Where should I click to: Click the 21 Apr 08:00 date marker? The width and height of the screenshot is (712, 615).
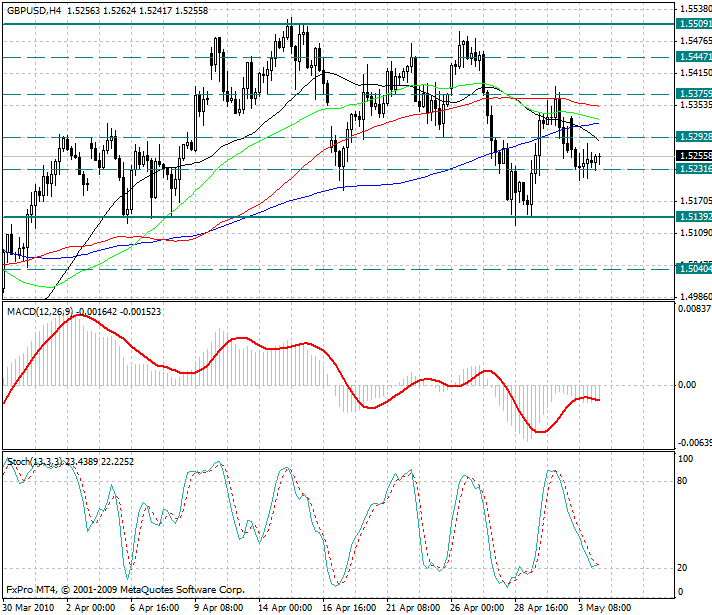tap(410, 607)
